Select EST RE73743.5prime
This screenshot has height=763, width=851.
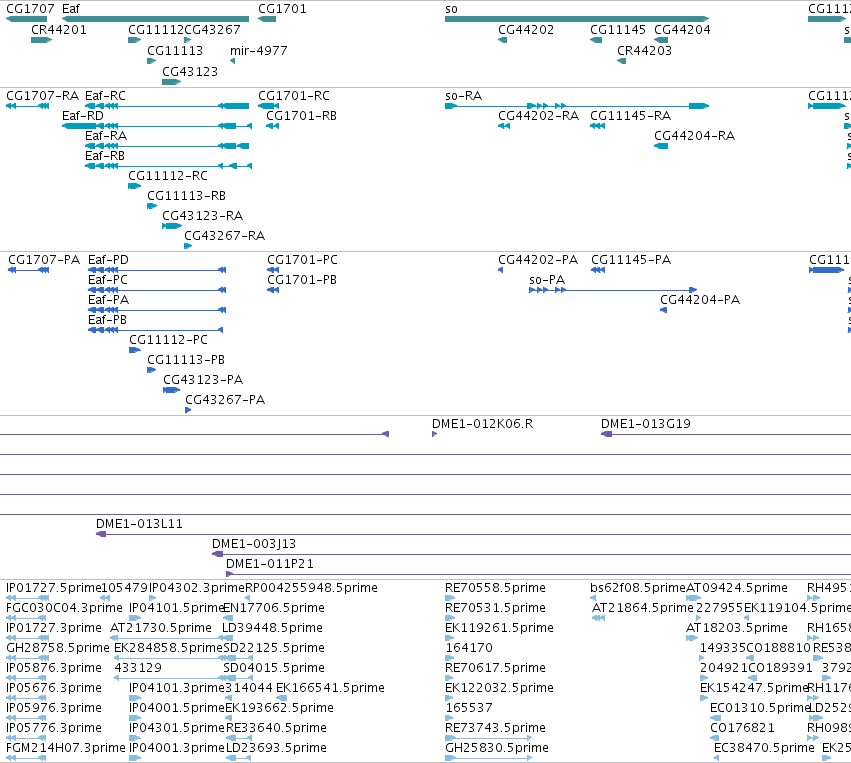(496, 728)
